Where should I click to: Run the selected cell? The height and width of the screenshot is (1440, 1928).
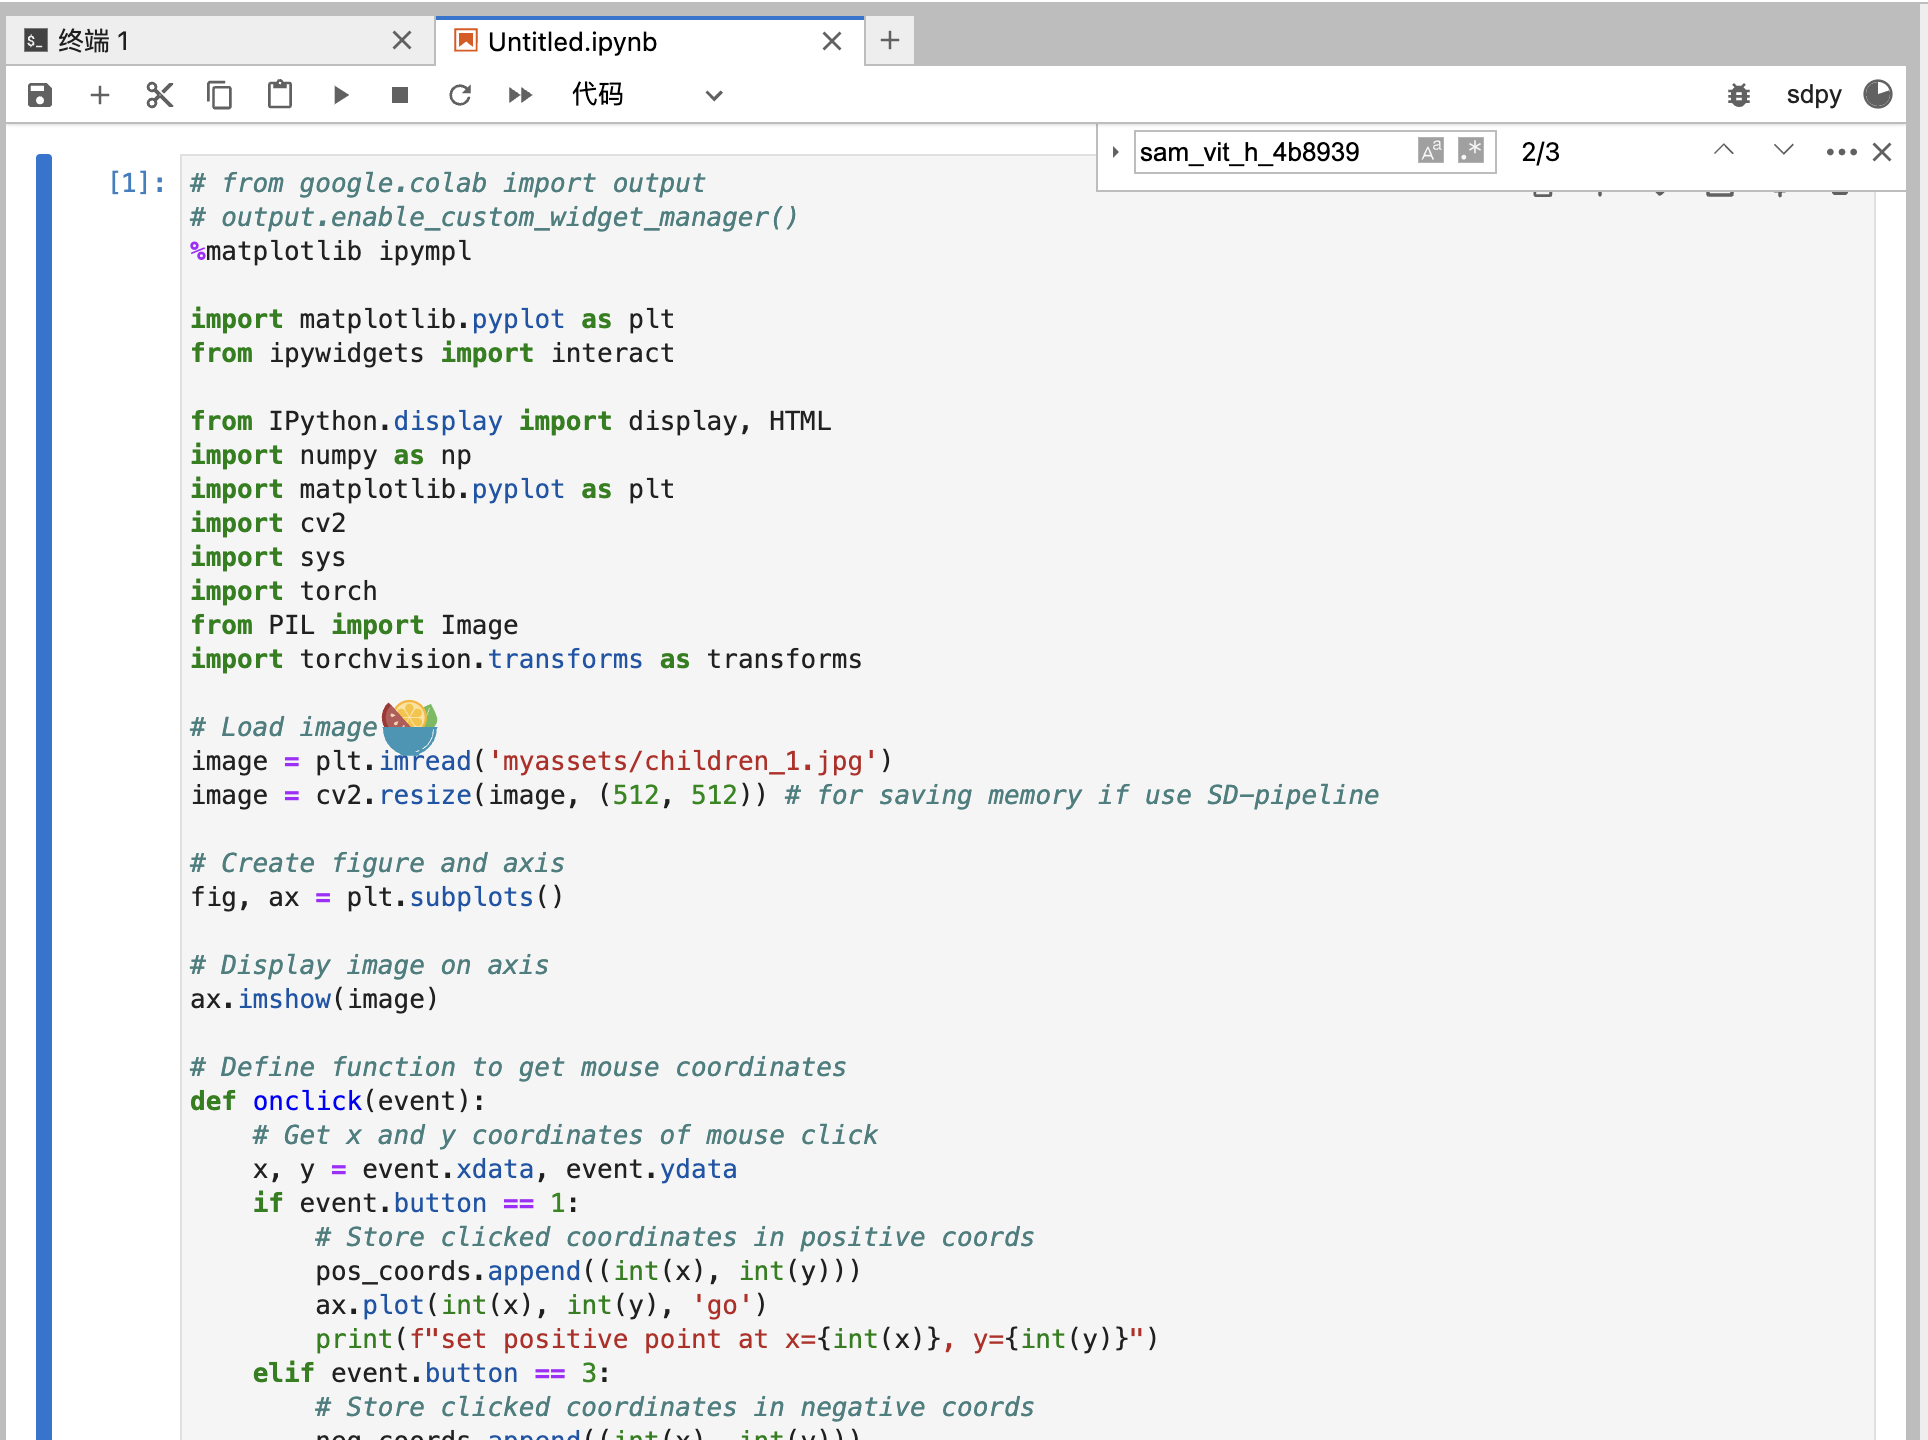(341, 95)
